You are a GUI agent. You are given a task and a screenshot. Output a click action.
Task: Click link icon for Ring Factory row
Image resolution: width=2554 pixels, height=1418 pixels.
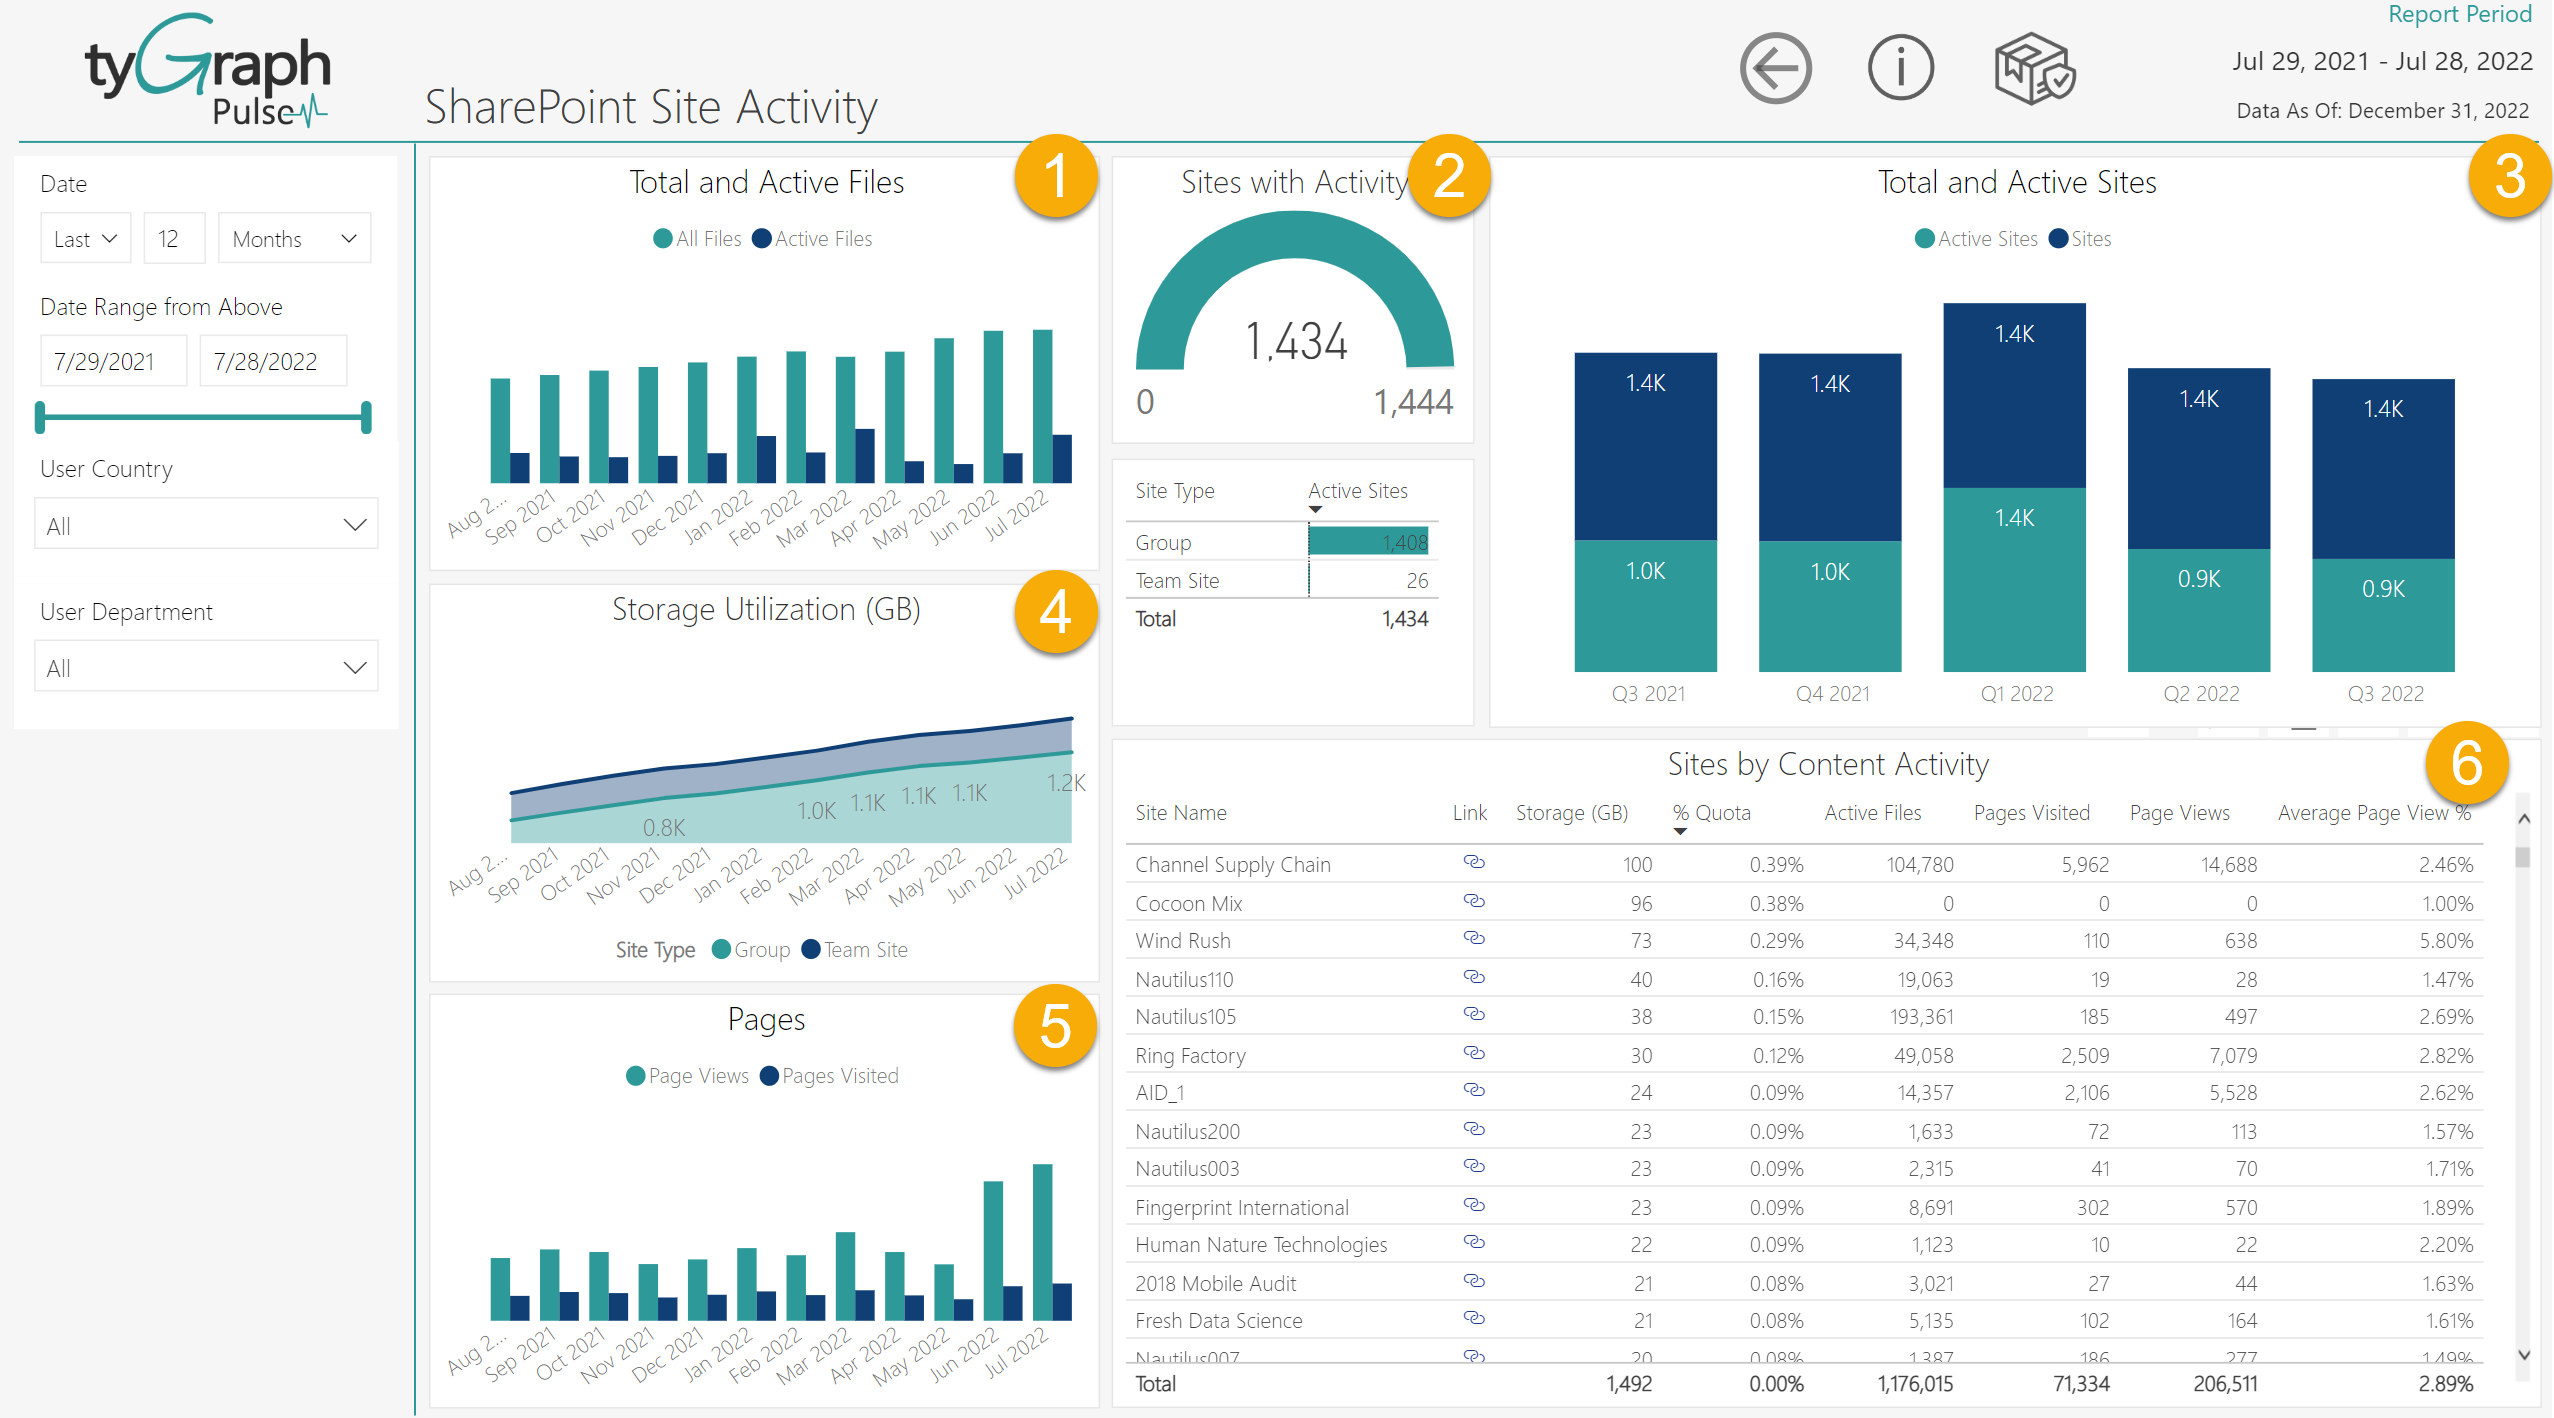coord(1473,1053)
